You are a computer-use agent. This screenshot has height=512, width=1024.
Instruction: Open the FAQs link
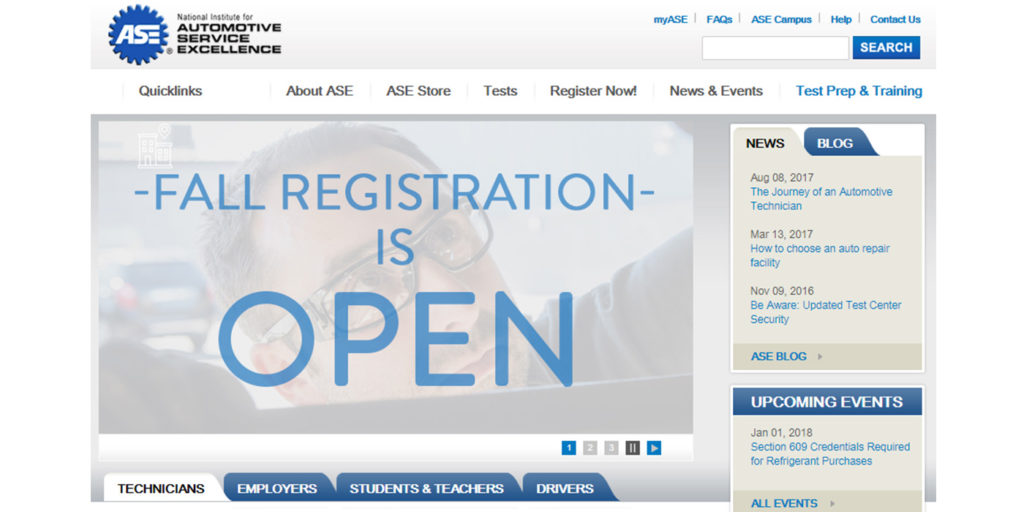tap(719, 20)
